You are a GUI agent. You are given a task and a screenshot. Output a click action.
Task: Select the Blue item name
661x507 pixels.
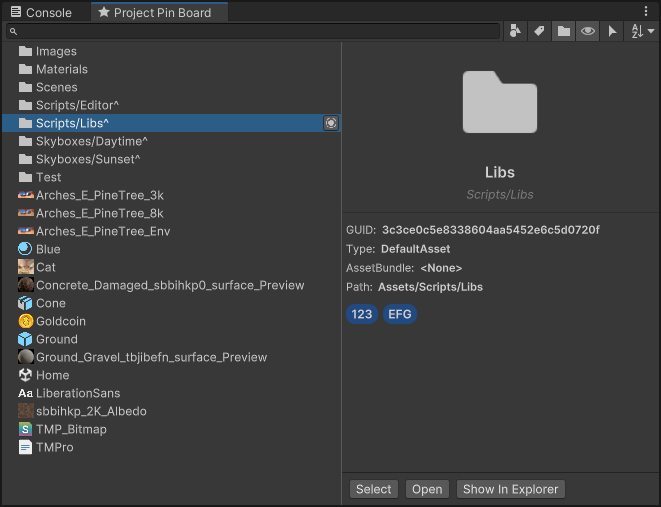48,249
